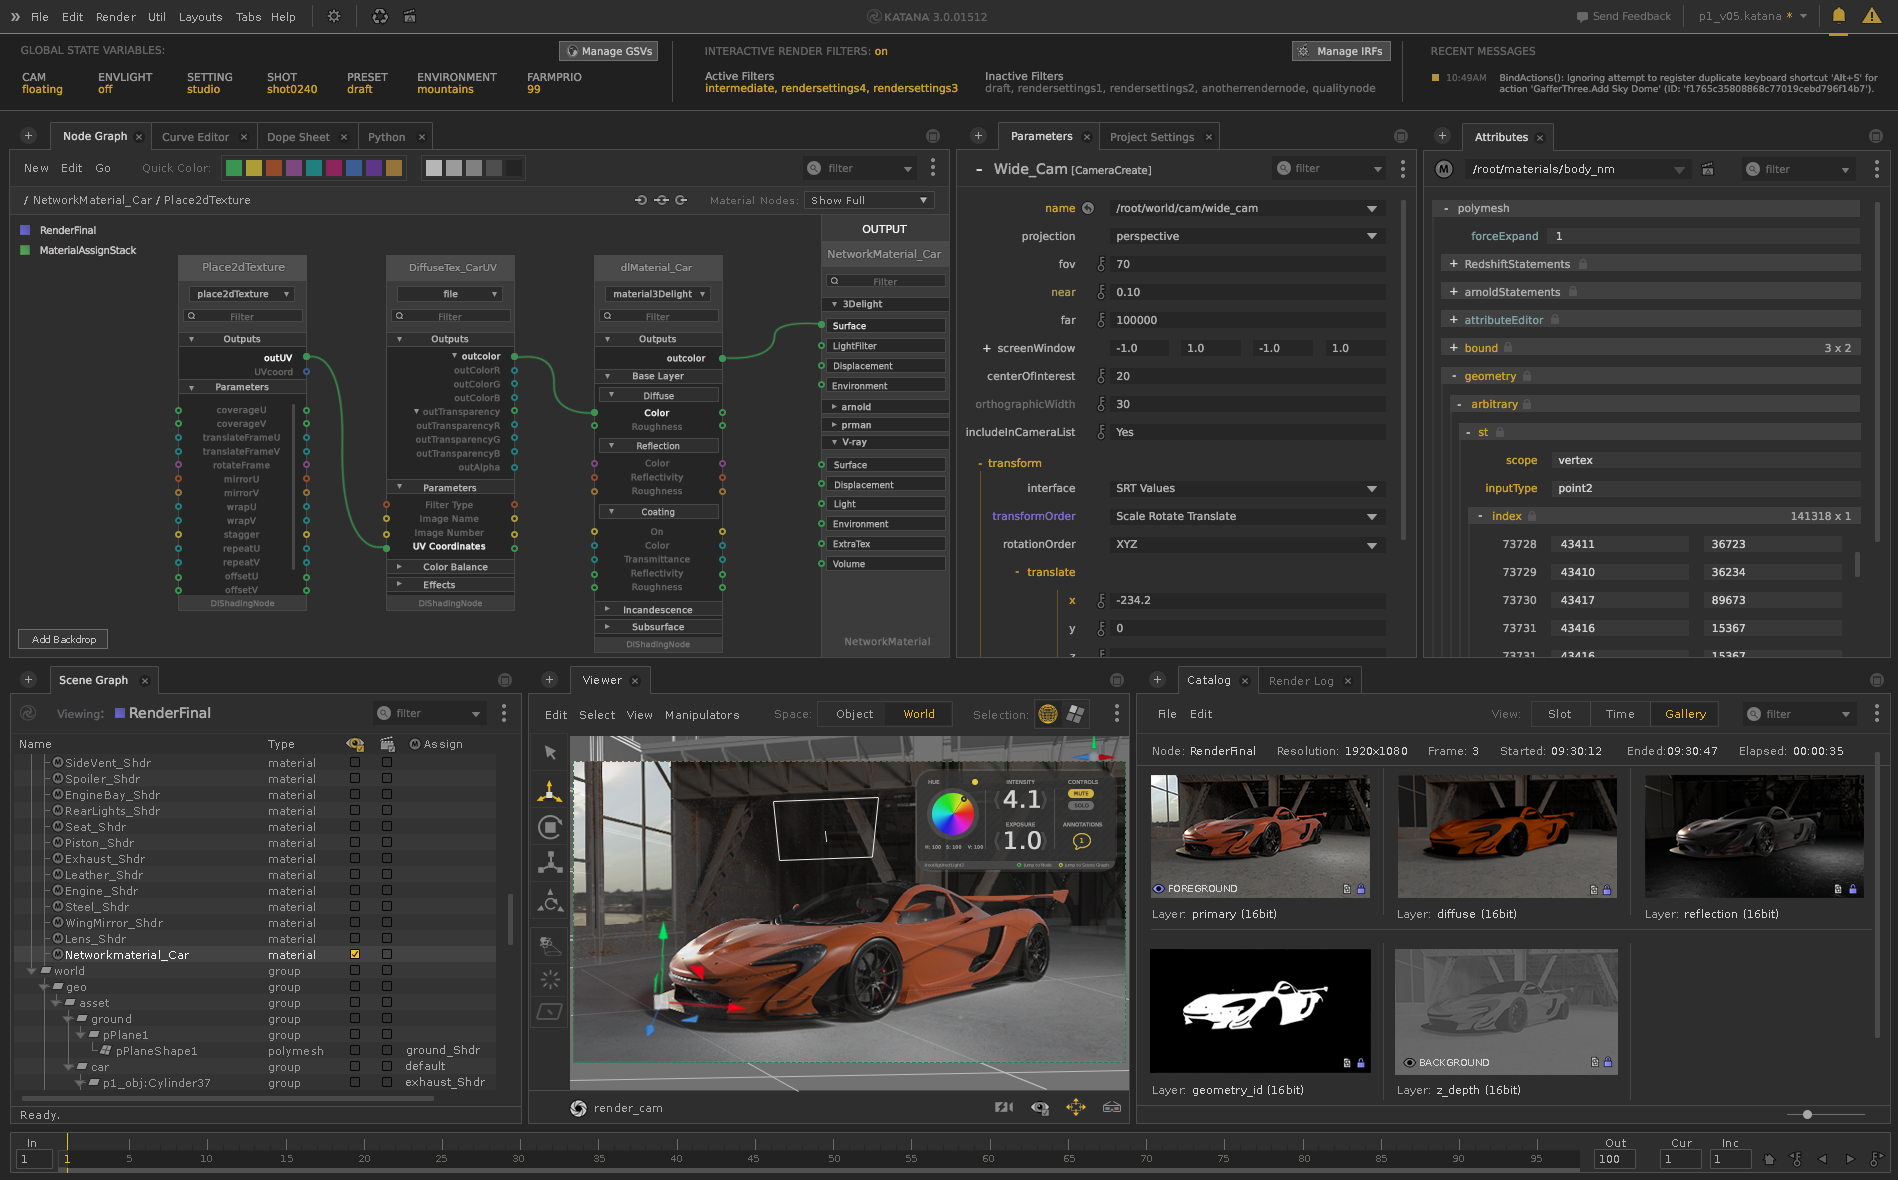Collapse the world group in Scene Graph

point(31,971)
